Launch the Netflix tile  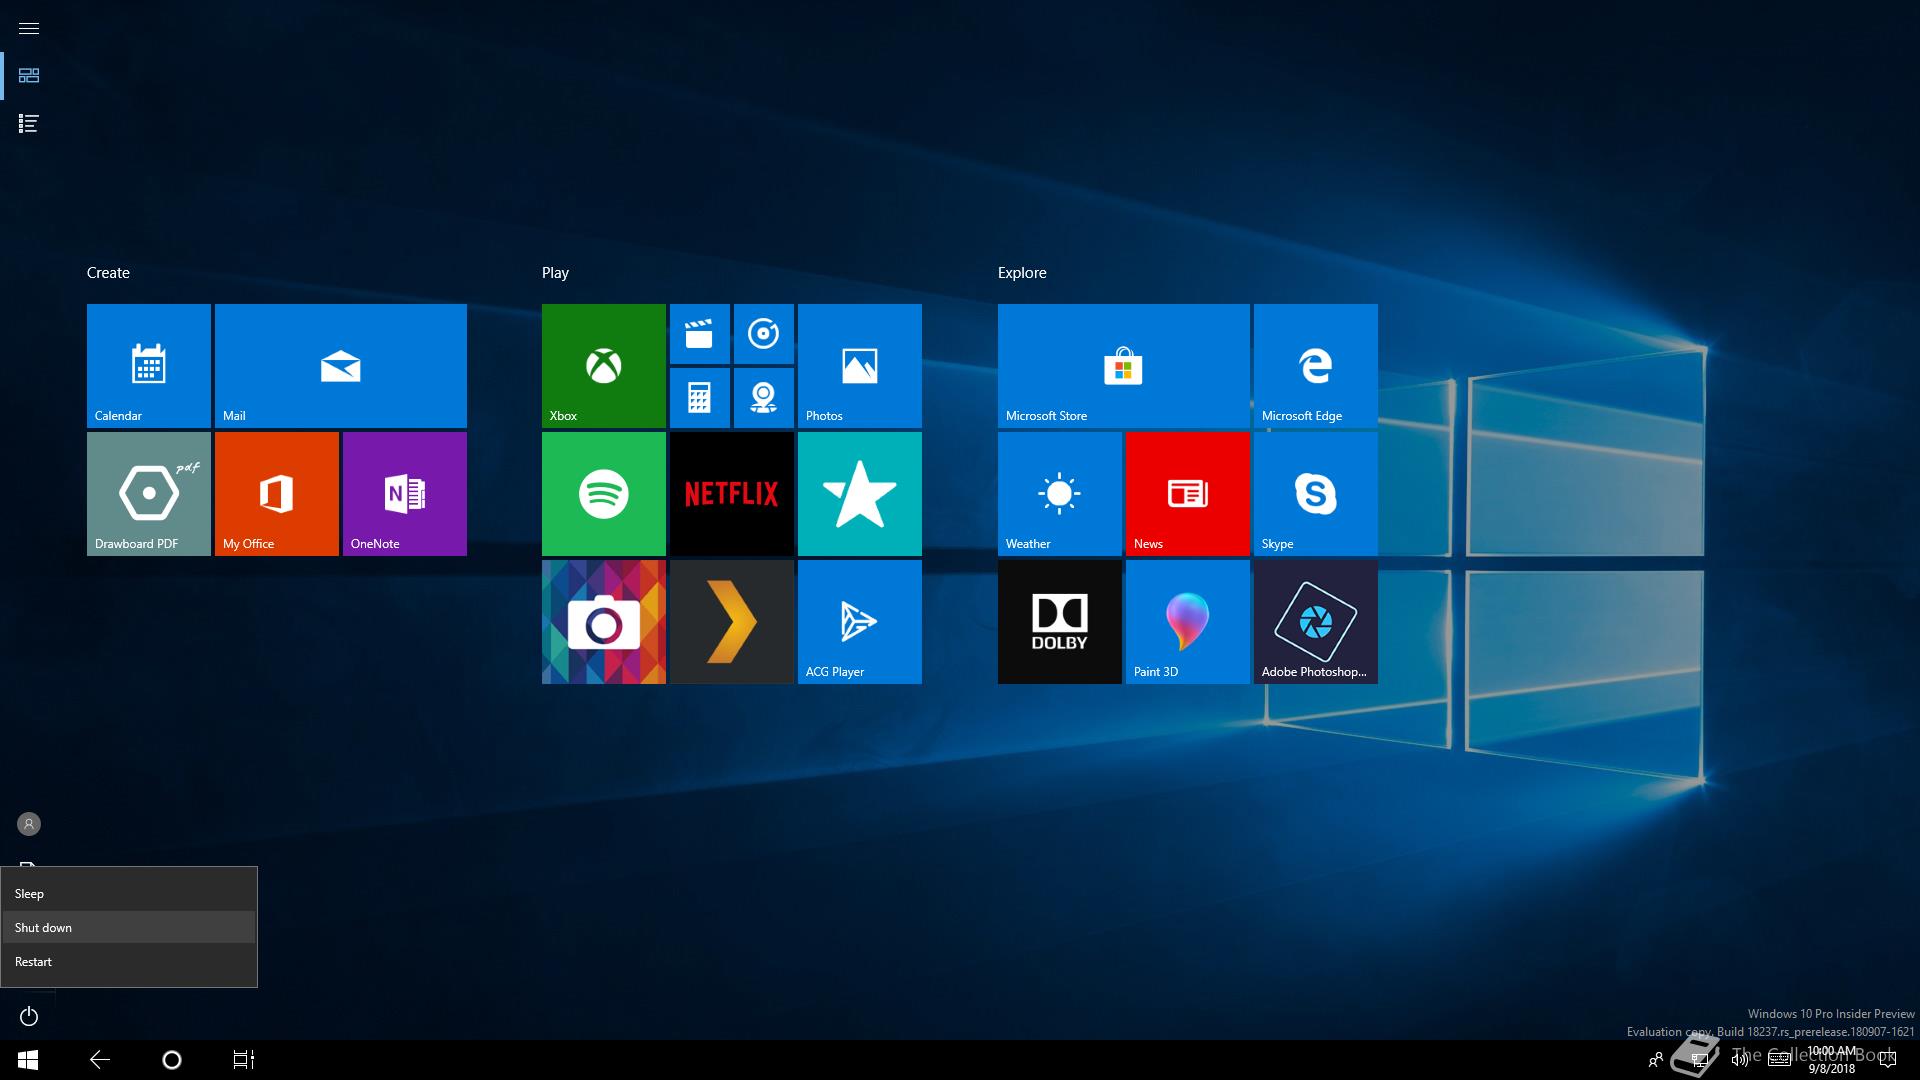point(732,494)
